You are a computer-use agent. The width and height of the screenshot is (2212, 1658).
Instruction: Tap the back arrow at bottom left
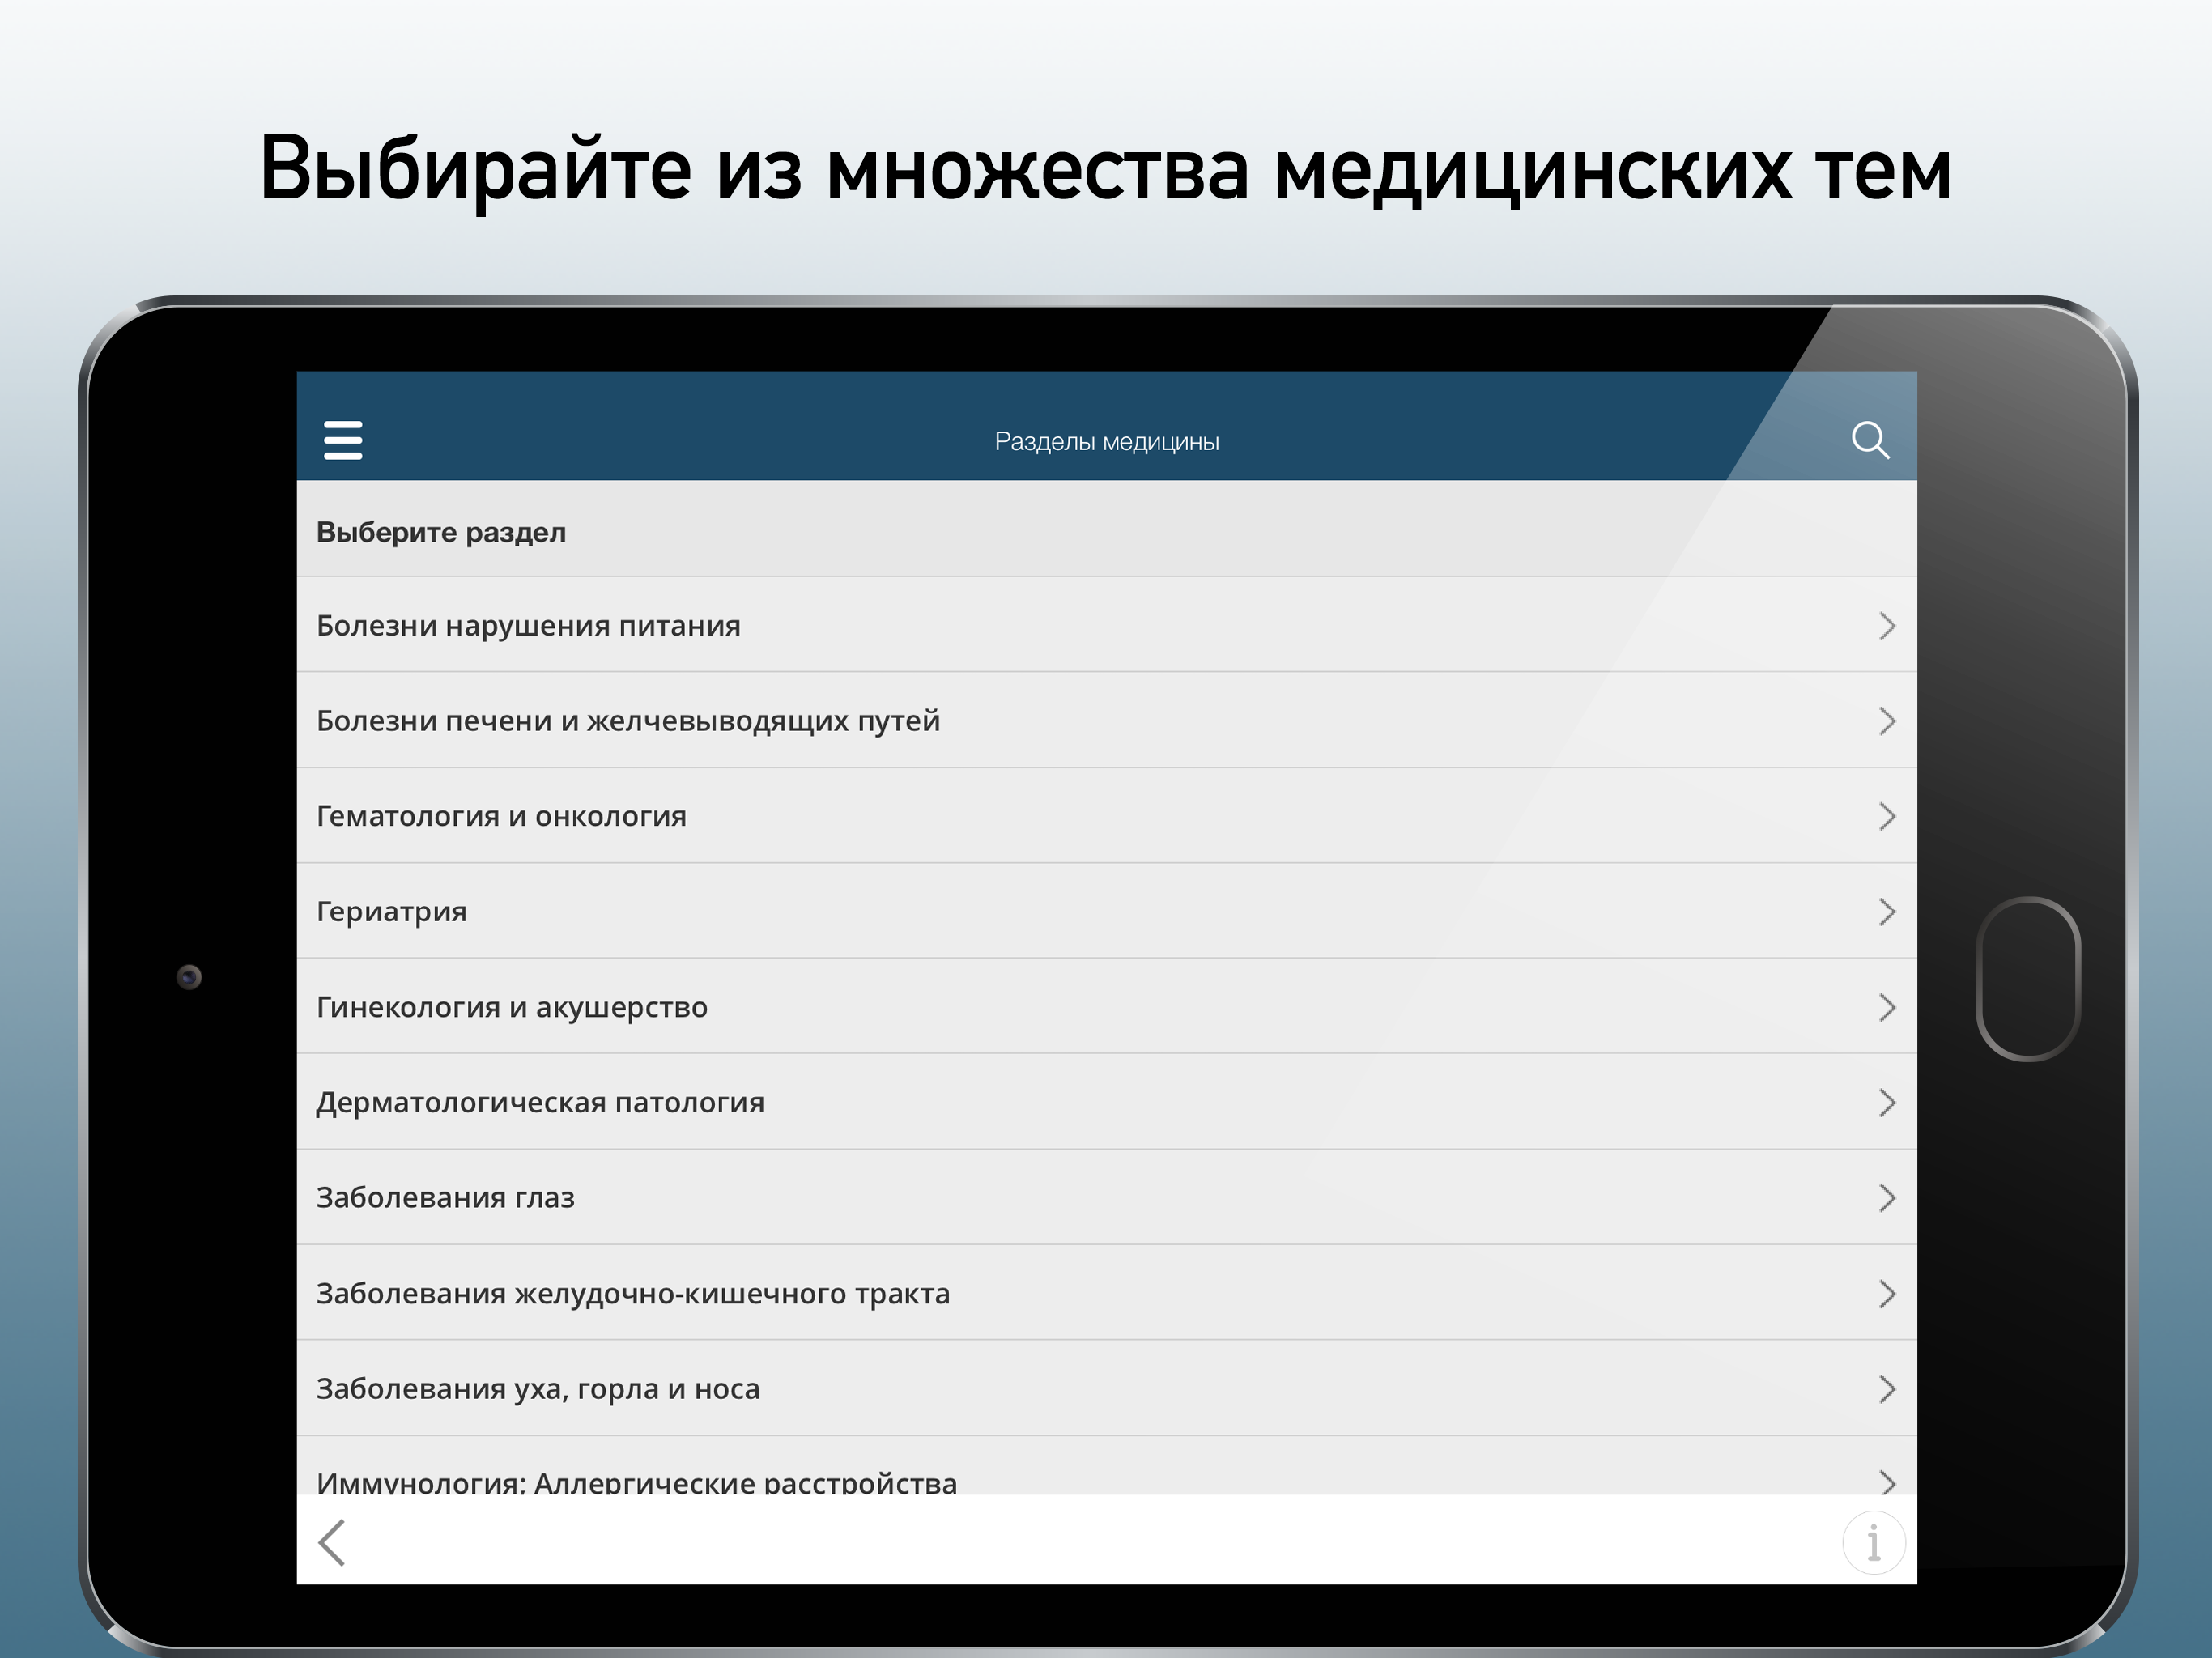point(333,1542)
